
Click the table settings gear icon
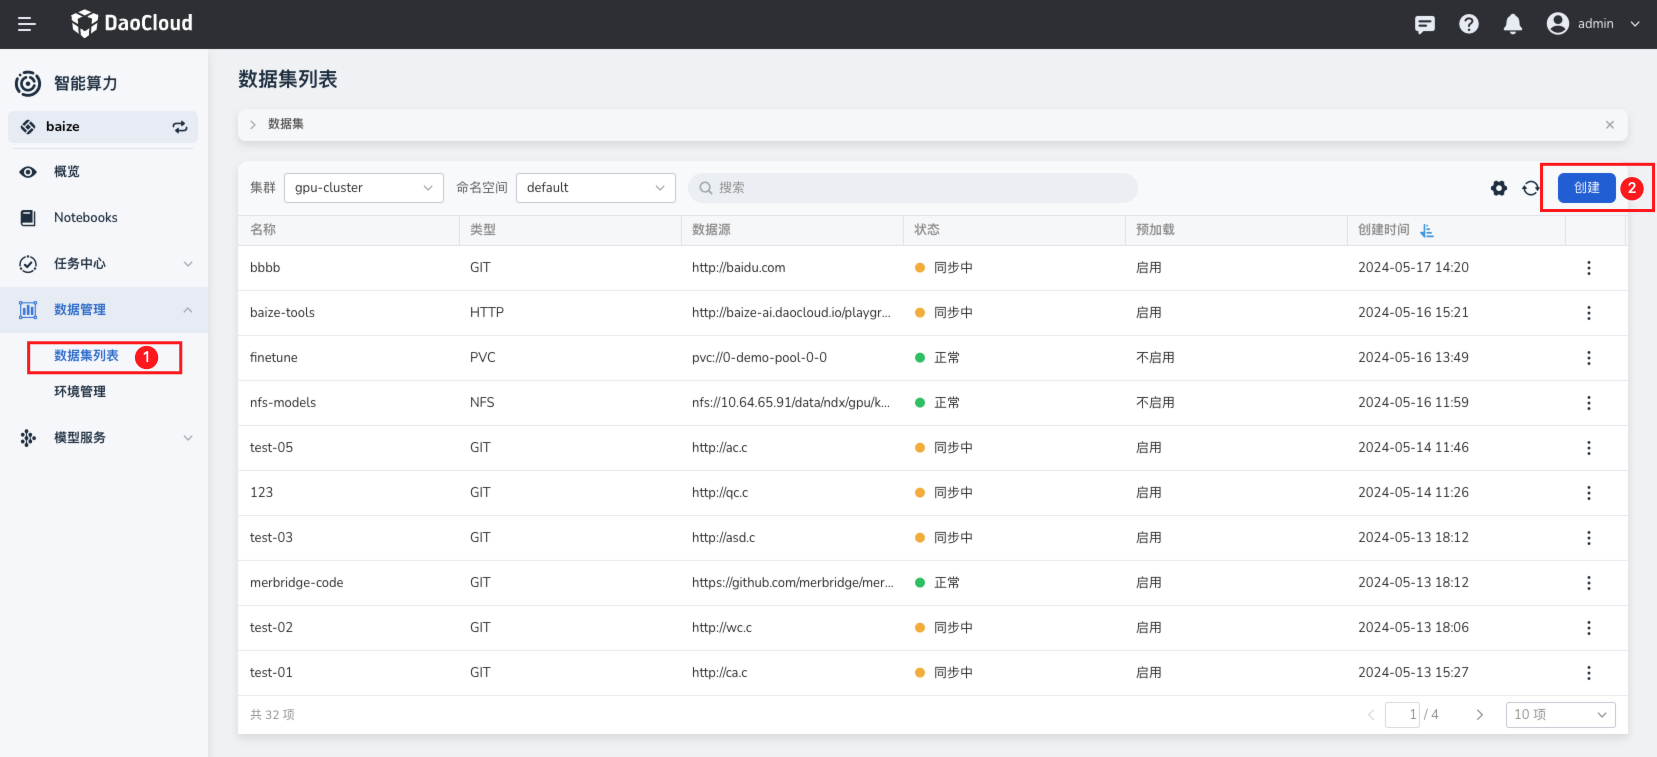1499,188
